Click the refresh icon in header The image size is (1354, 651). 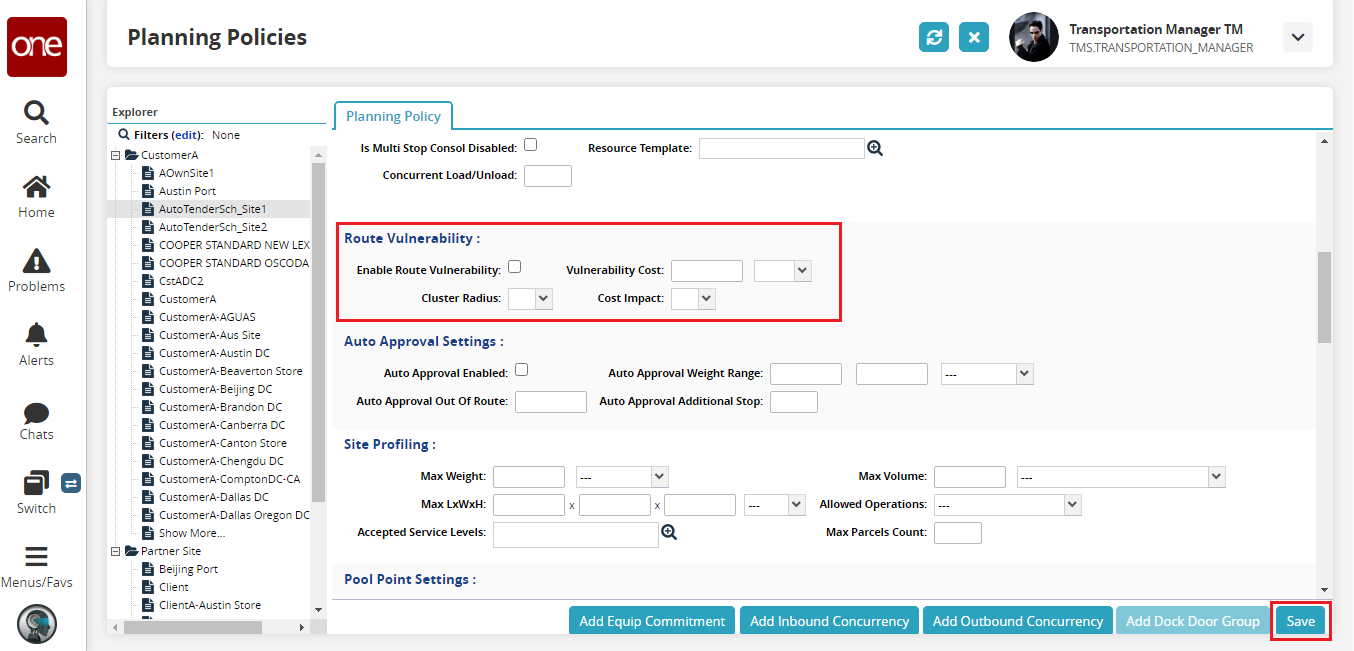click(934, 37)
